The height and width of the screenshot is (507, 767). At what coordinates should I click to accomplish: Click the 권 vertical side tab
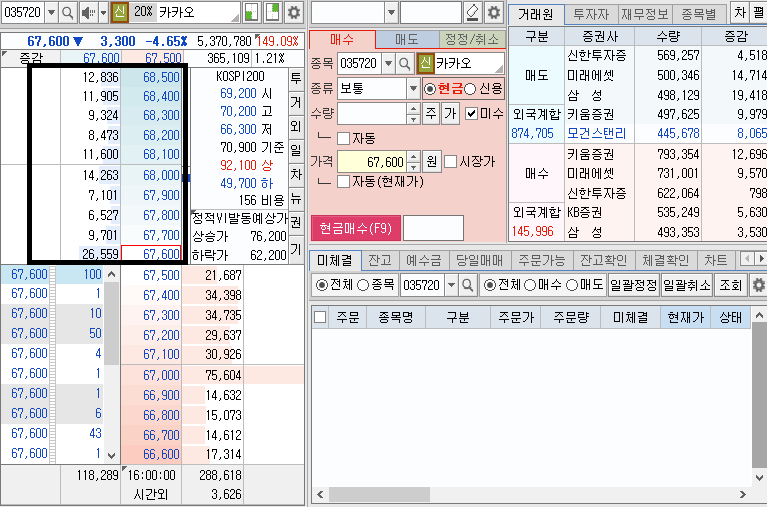tap(296, 223)
